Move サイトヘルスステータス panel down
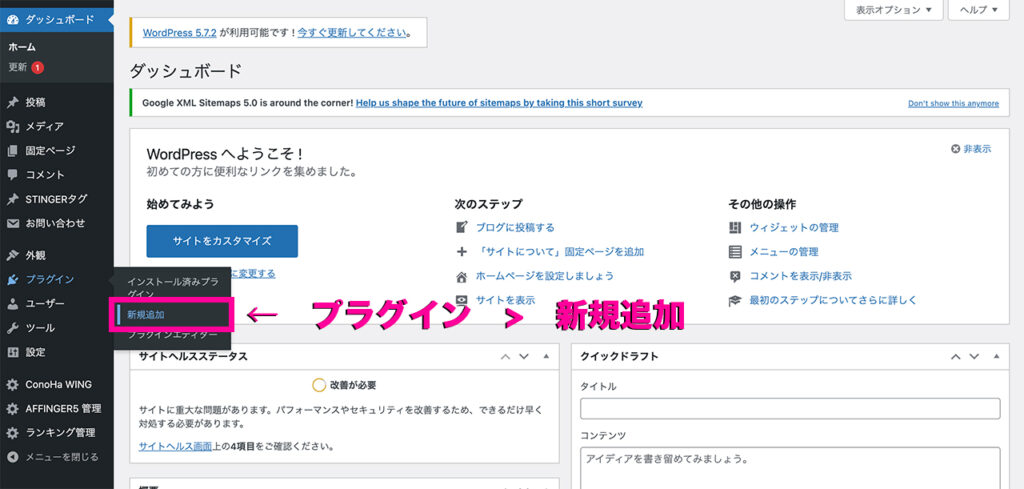Viewport: 1024px width, 489px height. (x=523, y=356)
